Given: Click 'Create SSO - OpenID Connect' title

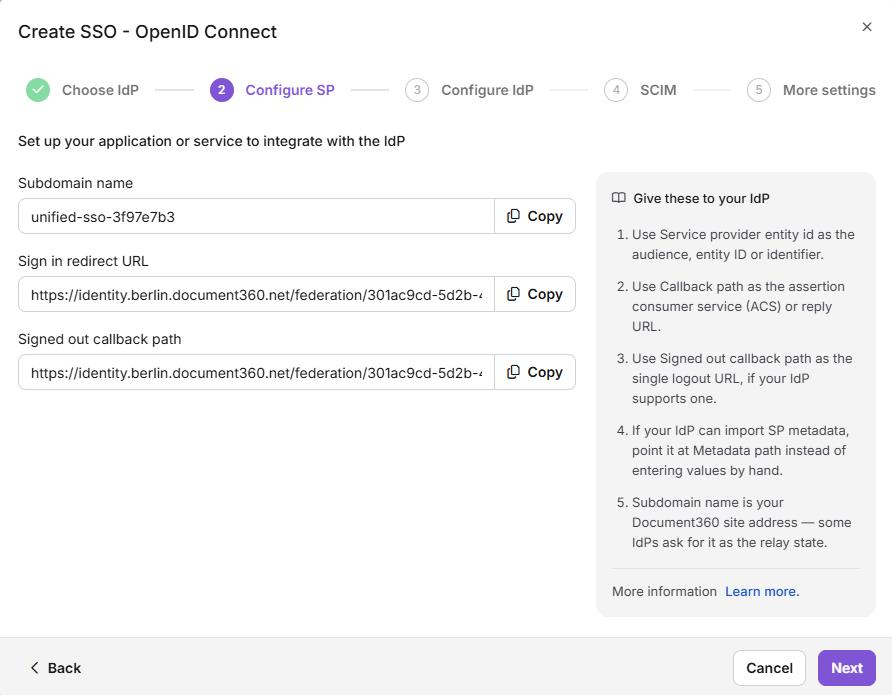Looking at the screenshot, I should tap(147, 32).
